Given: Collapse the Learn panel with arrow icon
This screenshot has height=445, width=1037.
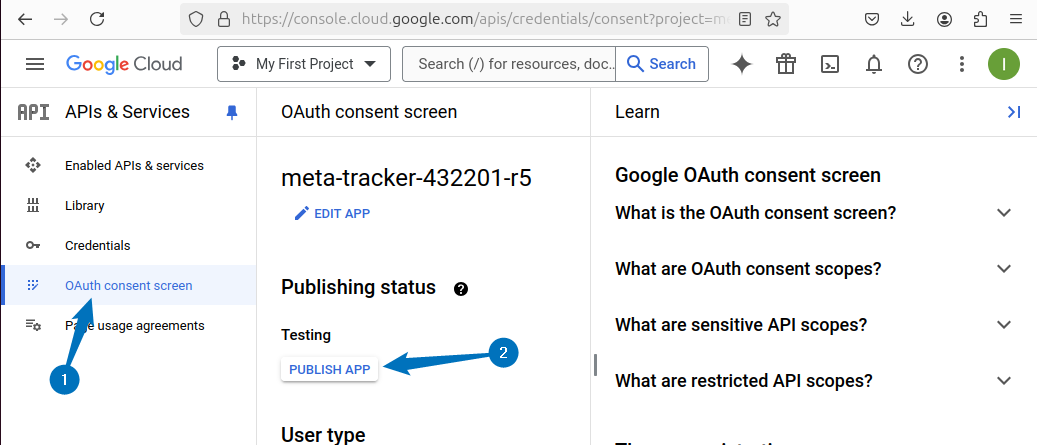Looking at the screenshot, I should pyautogui.click(x=1014, y=112).
